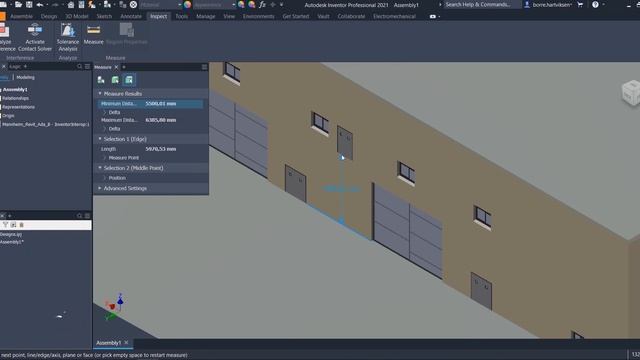Click the color wheel right of Appearance dropdown
640x360 pixels.
241,5
